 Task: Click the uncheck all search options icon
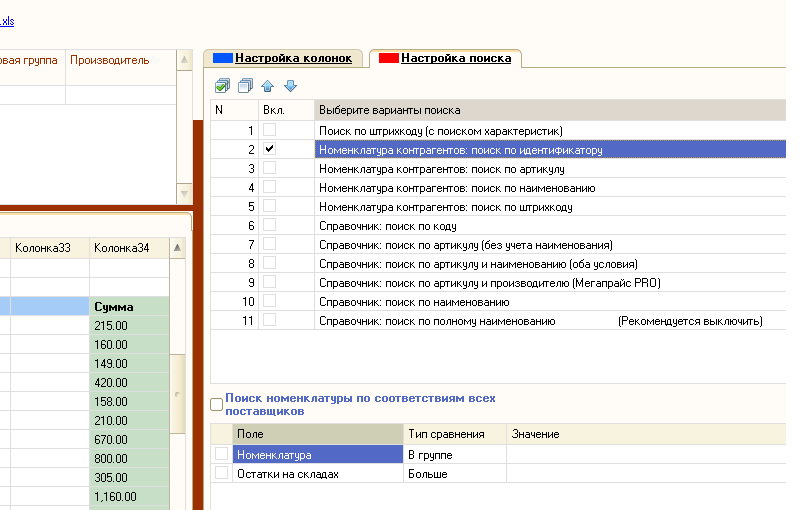[245, 86]
